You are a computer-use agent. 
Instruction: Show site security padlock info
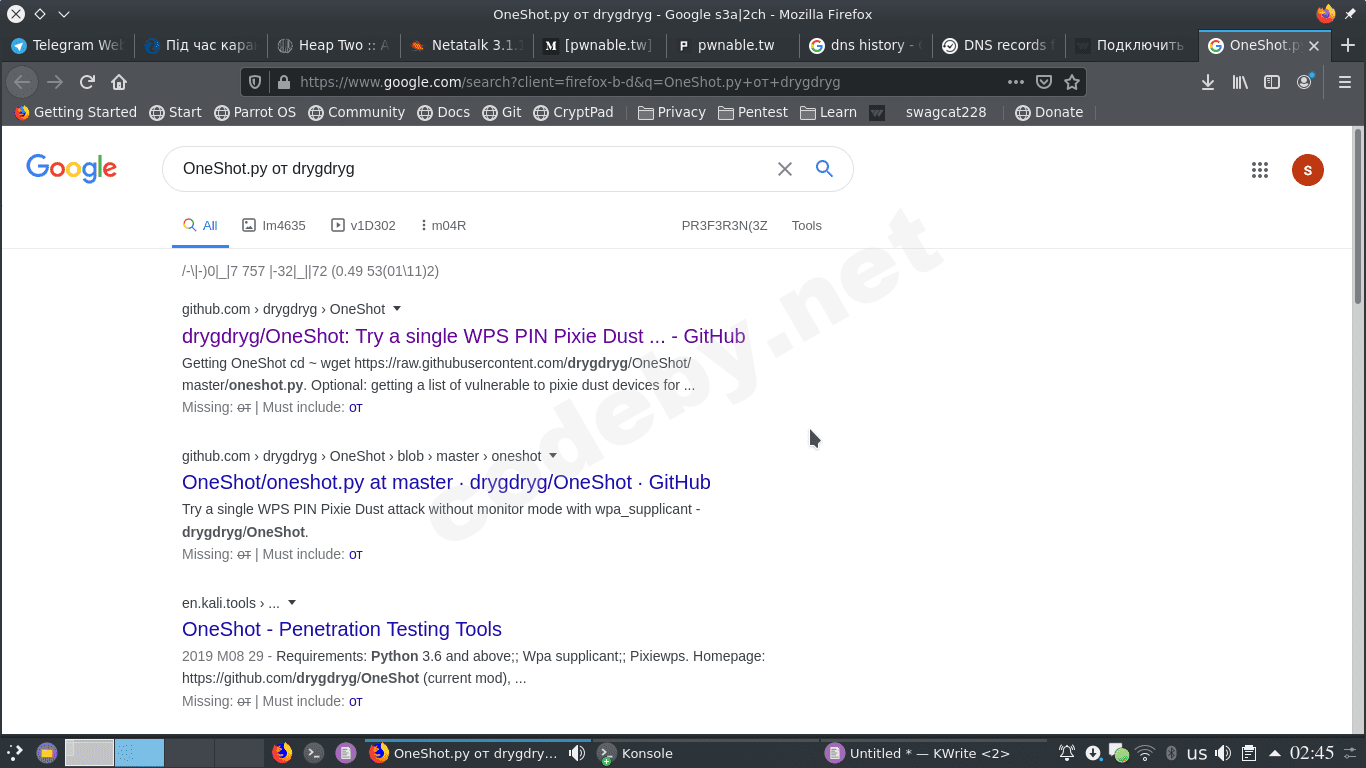[284, 82]
